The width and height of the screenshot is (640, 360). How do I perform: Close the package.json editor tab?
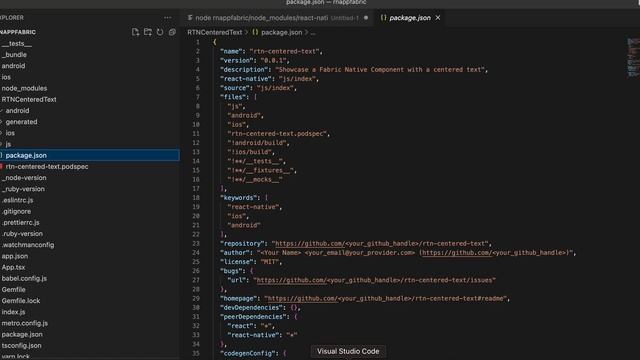[x=438, y=18]
